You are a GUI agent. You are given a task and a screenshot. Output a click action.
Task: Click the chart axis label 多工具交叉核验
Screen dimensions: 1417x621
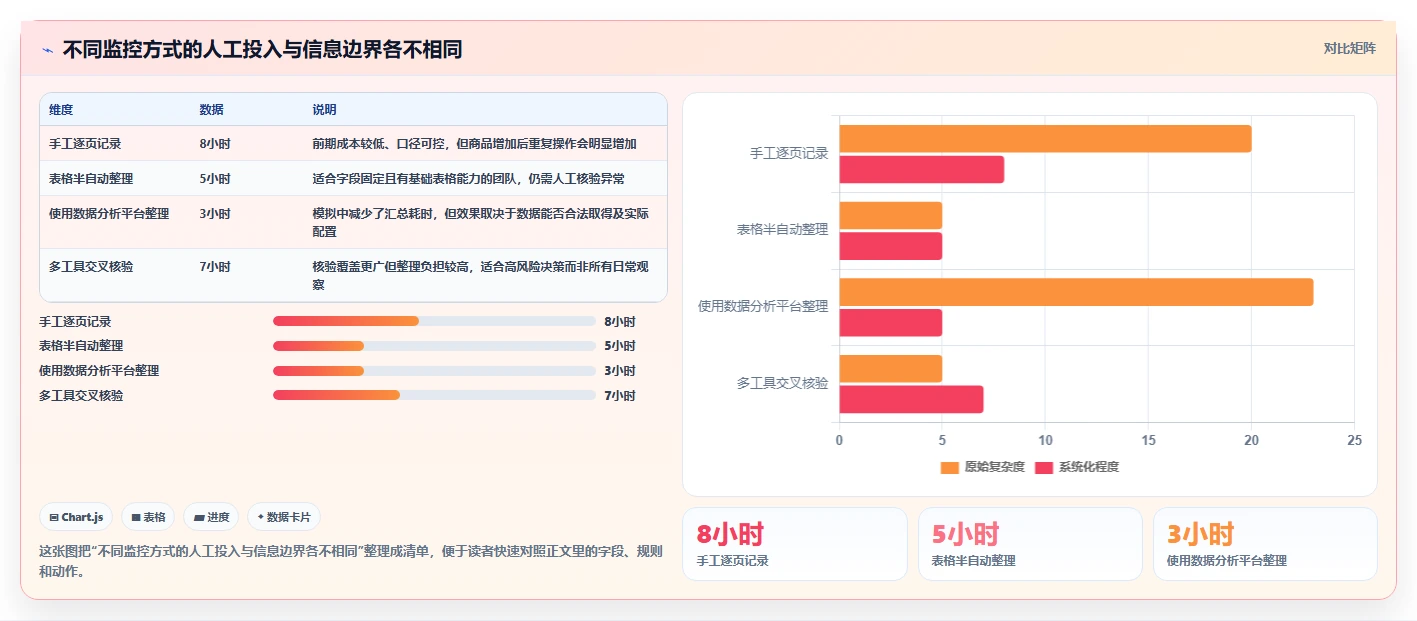(x=782, y=383)
